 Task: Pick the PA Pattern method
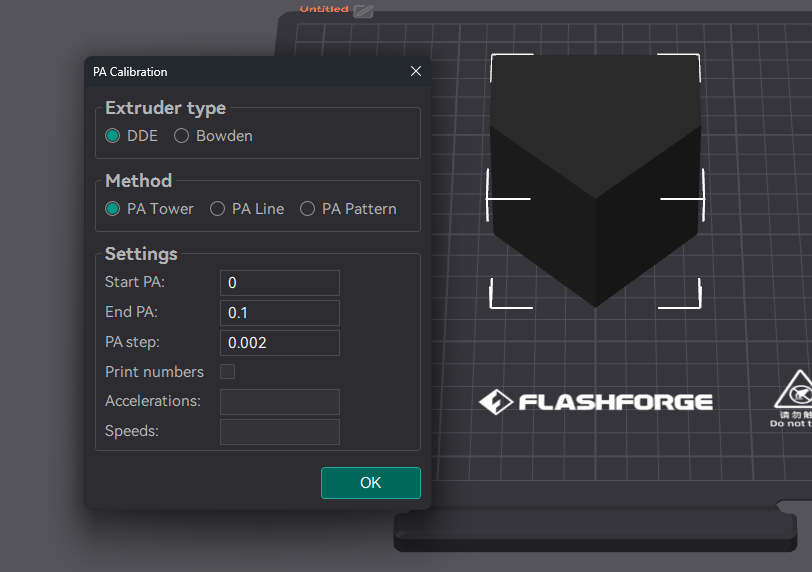(307, 209)
